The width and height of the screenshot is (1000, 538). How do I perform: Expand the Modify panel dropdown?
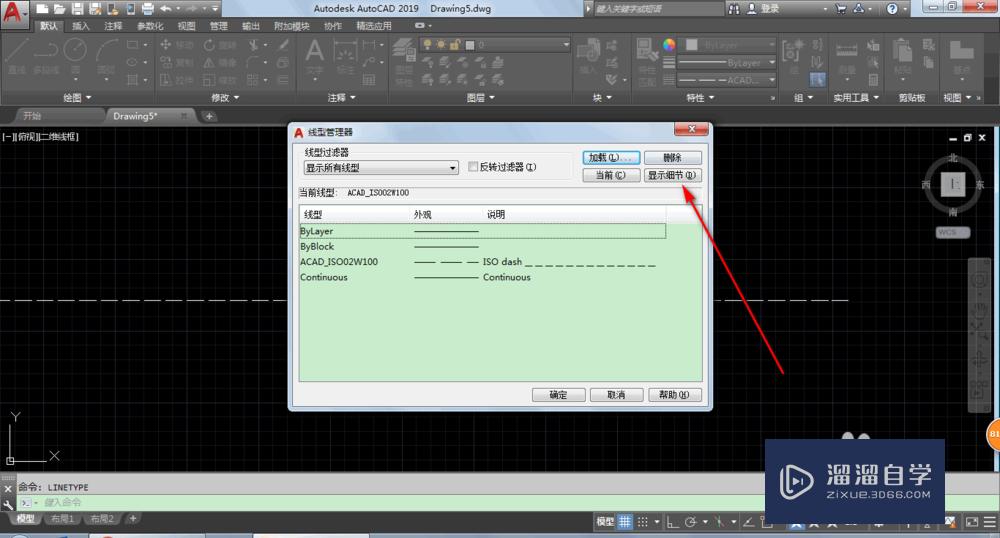point(224,98)
